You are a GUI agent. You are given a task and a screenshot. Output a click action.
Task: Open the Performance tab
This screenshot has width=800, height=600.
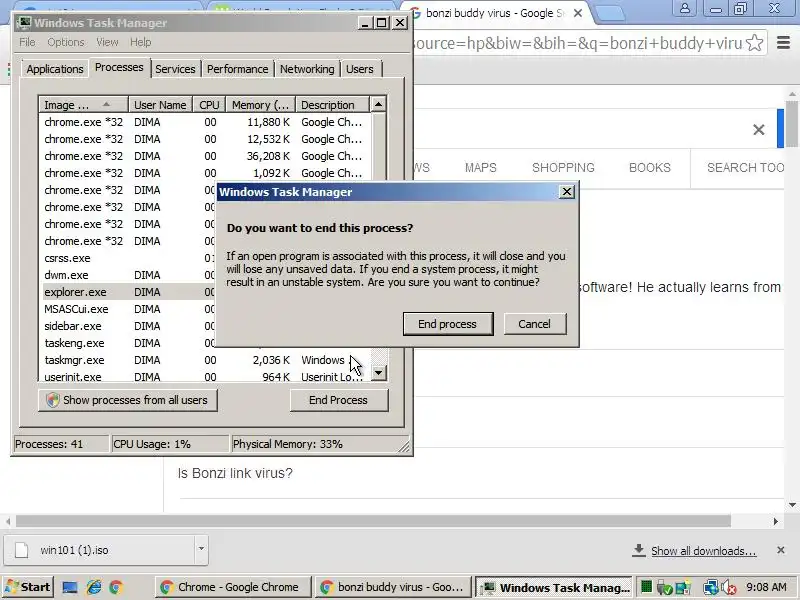click(x=237, y=69)
